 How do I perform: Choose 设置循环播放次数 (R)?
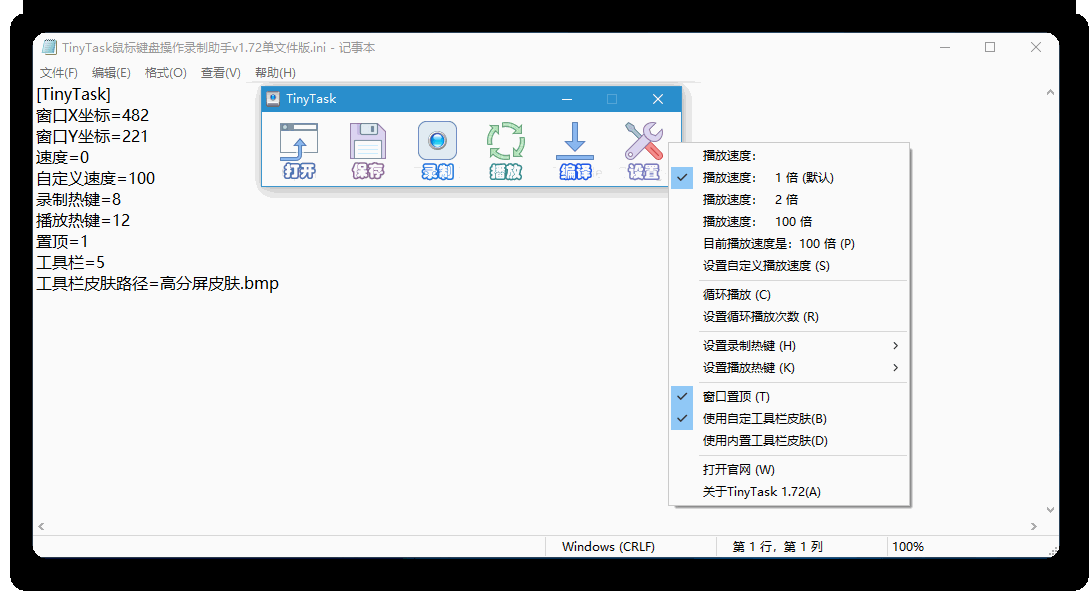pos(789,317)
